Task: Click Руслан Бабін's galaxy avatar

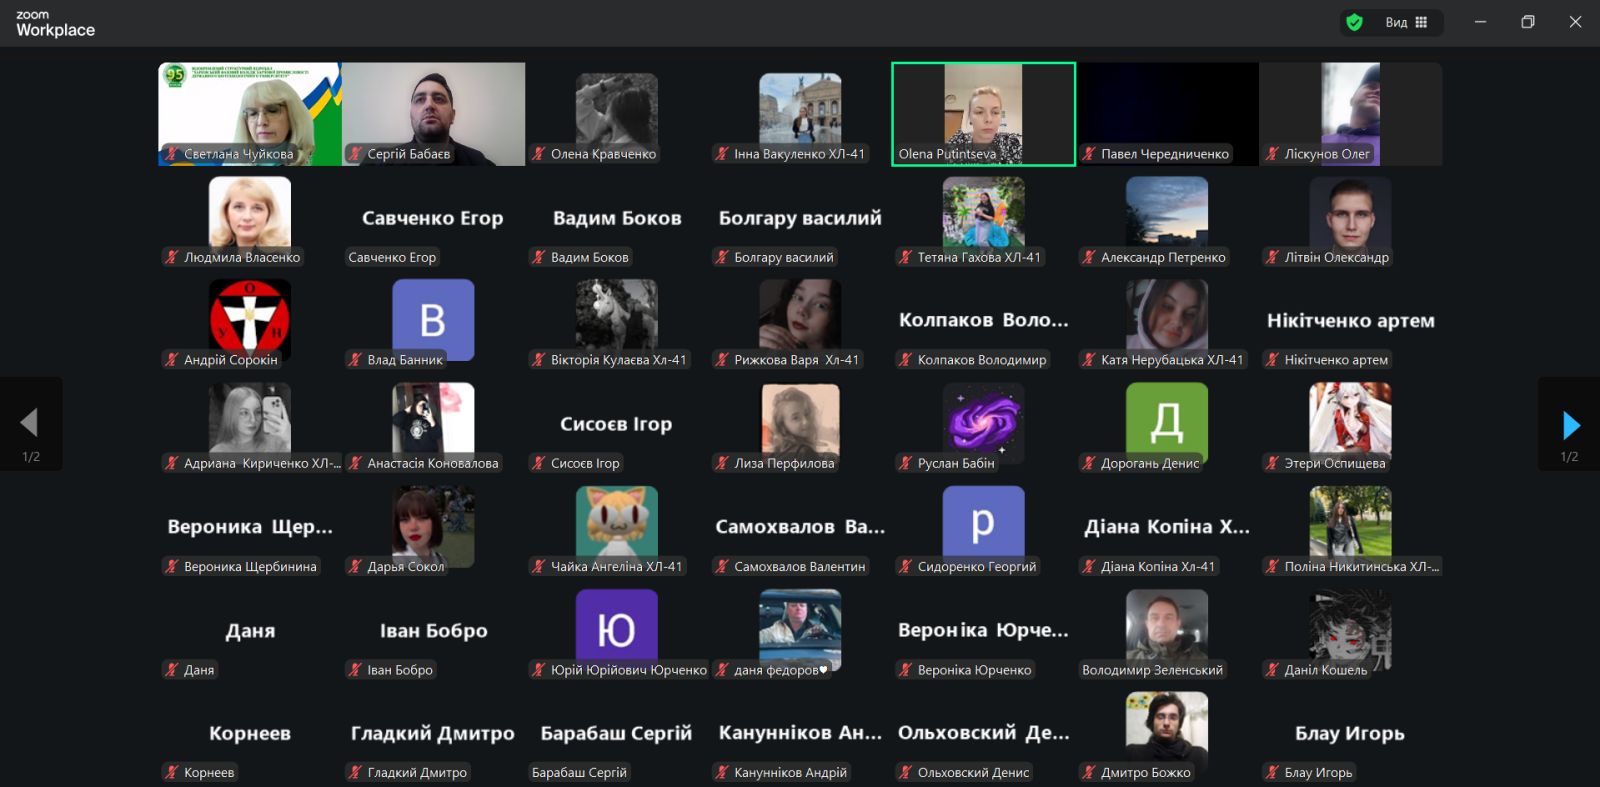Action: click(x=983, y=420)
